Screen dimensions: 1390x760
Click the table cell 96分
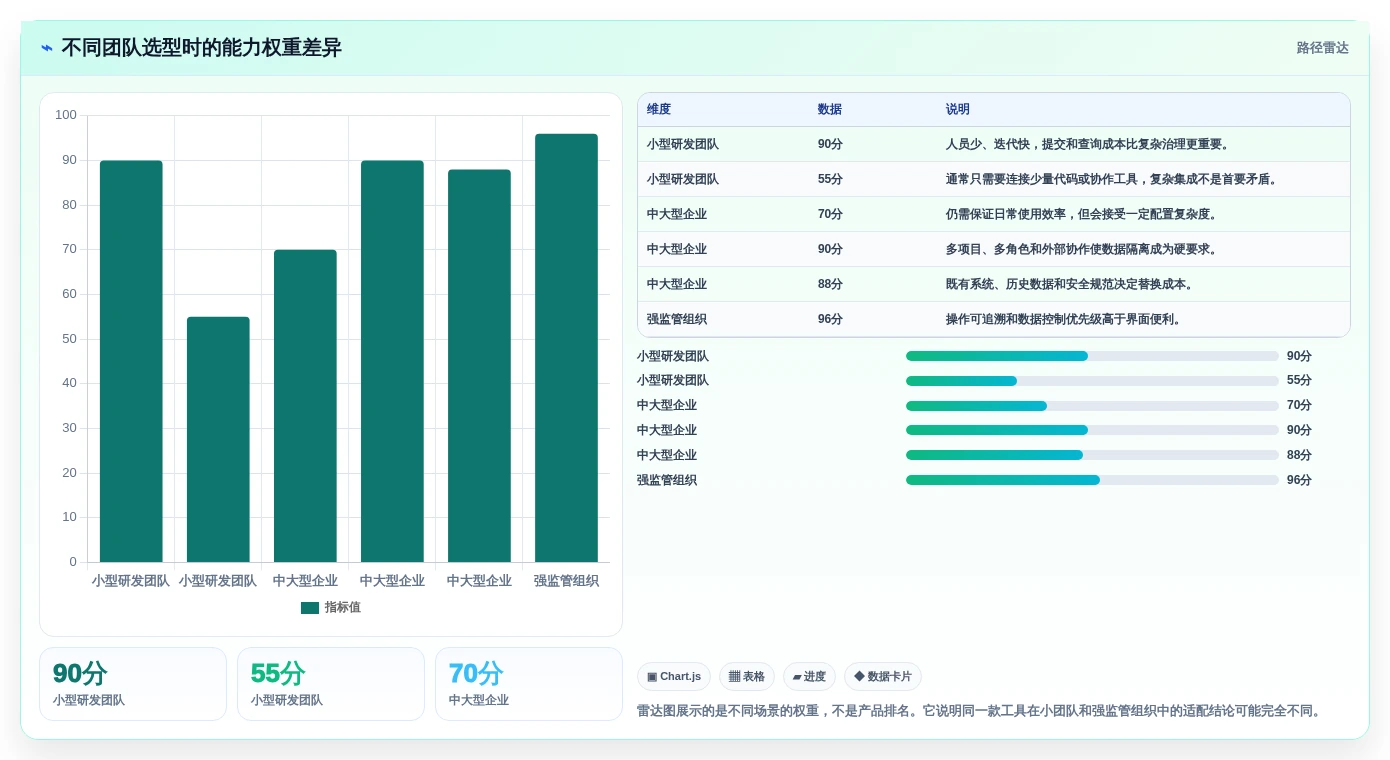pyautogui.click(x=830, y=320)
